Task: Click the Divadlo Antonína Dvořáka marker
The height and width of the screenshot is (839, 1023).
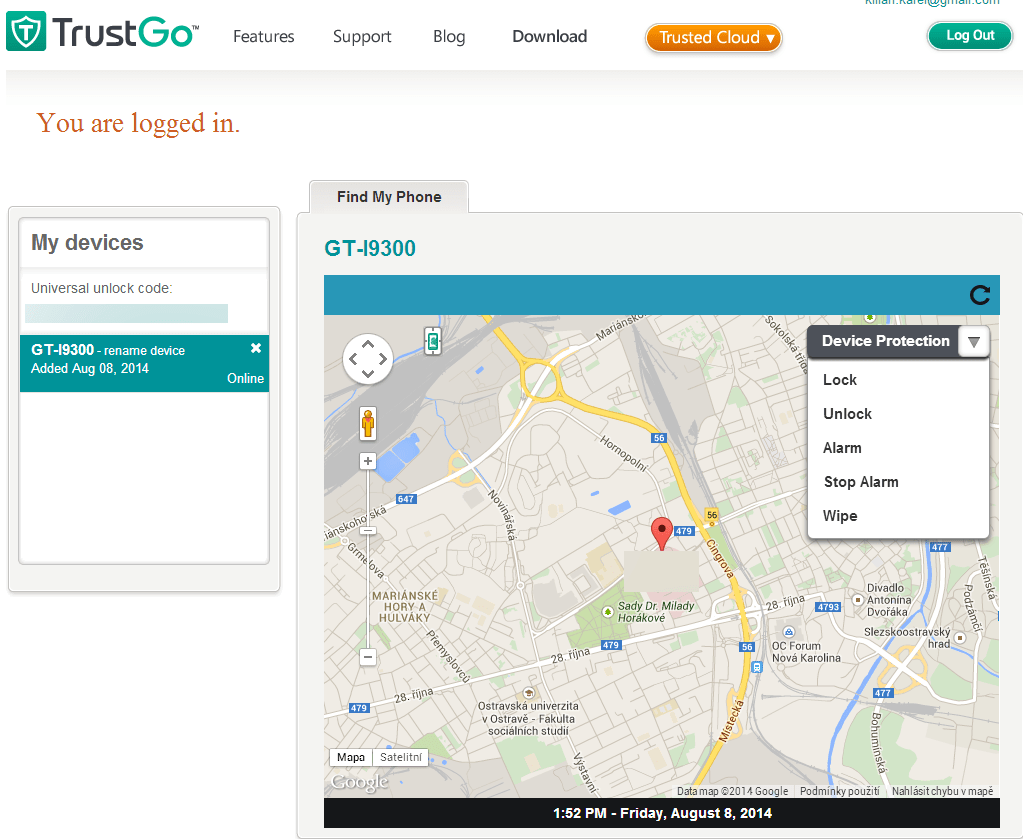Action: tap(858, 600)
